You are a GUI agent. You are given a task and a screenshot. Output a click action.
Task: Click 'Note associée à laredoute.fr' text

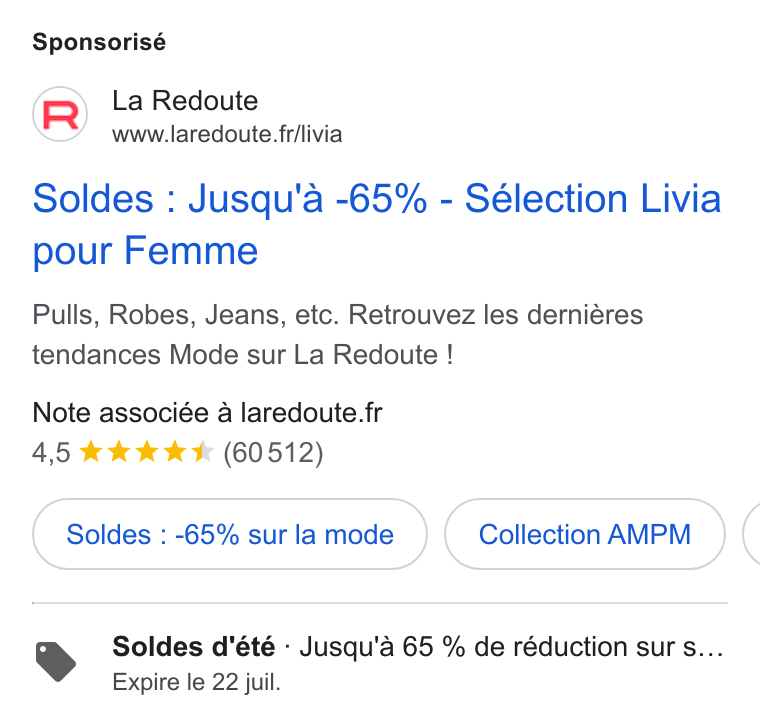(207, 413)
